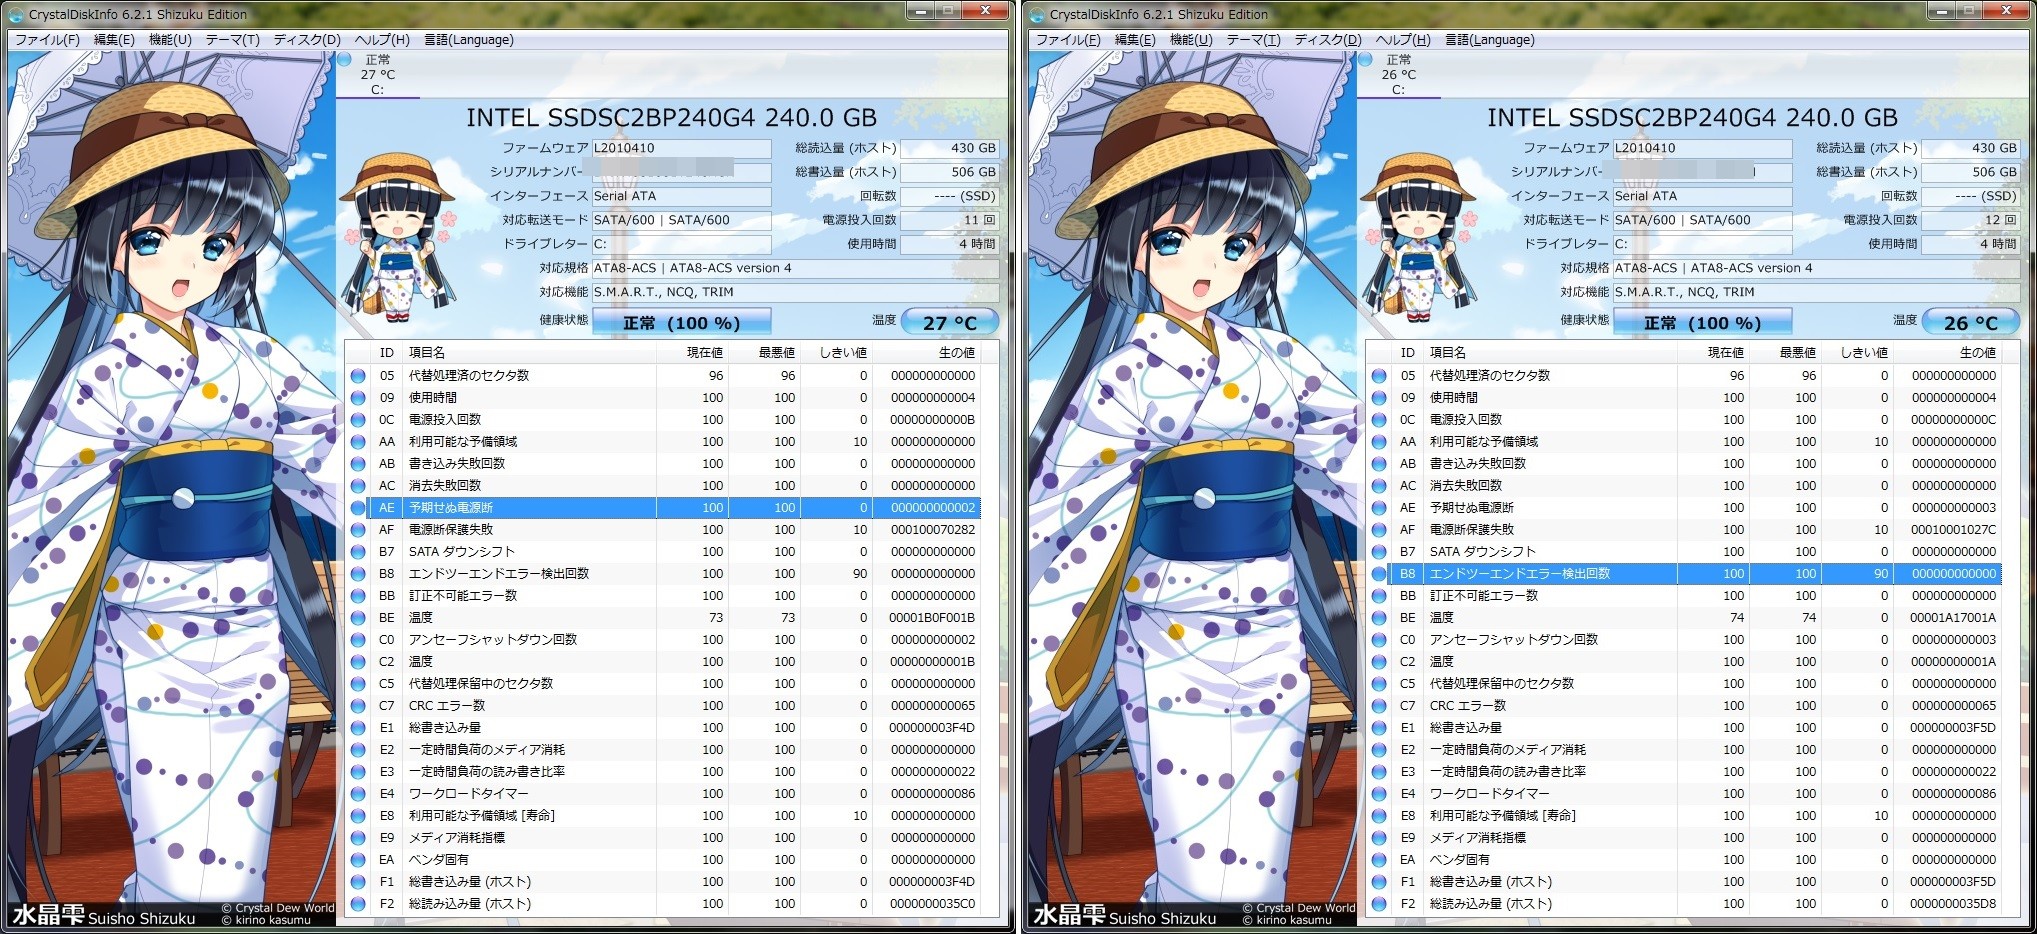The height and width of the screenshot is (934, 2037).
Task: Click status icon of row 05 in left window
Action: 358,376
